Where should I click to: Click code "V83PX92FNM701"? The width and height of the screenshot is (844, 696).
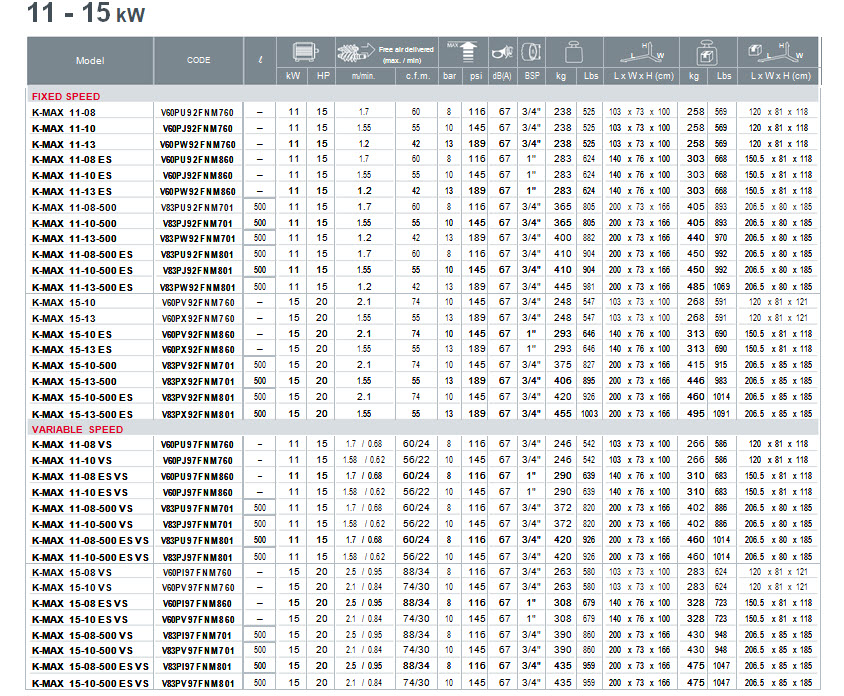pos(198,382)
